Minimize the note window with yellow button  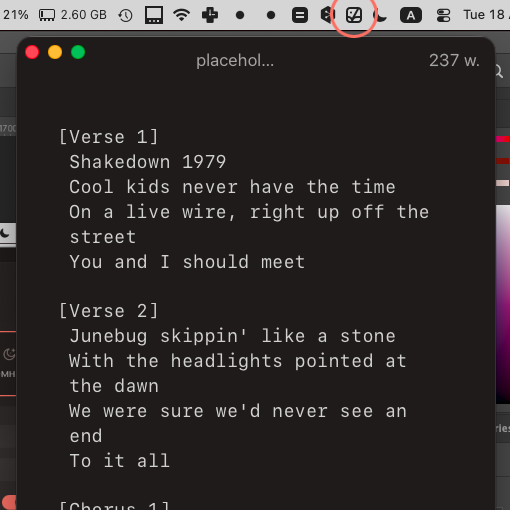[55, 52]
